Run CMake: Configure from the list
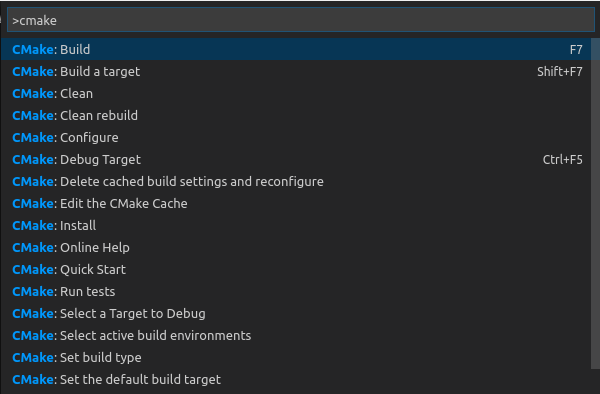 (x=296, y=137)
